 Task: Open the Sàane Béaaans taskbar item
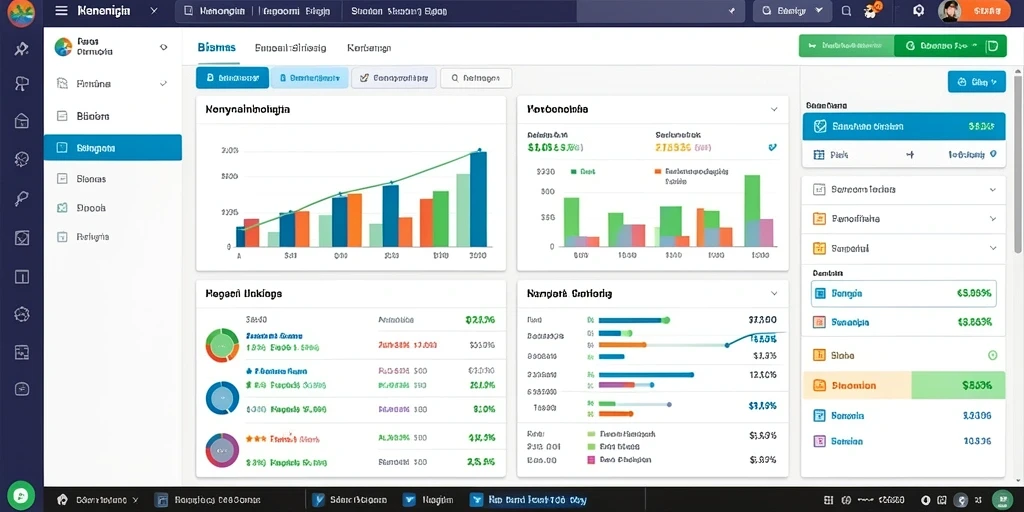click(x=350, y=500)
